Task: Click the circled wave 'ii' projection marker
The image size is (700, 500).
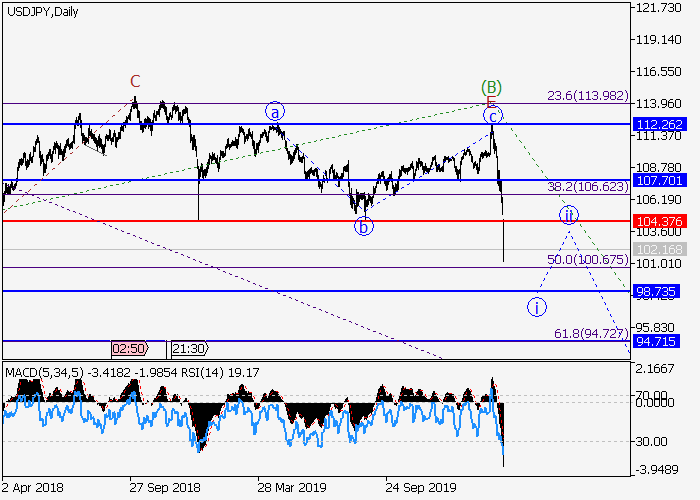Action: (x=569, y=215)
